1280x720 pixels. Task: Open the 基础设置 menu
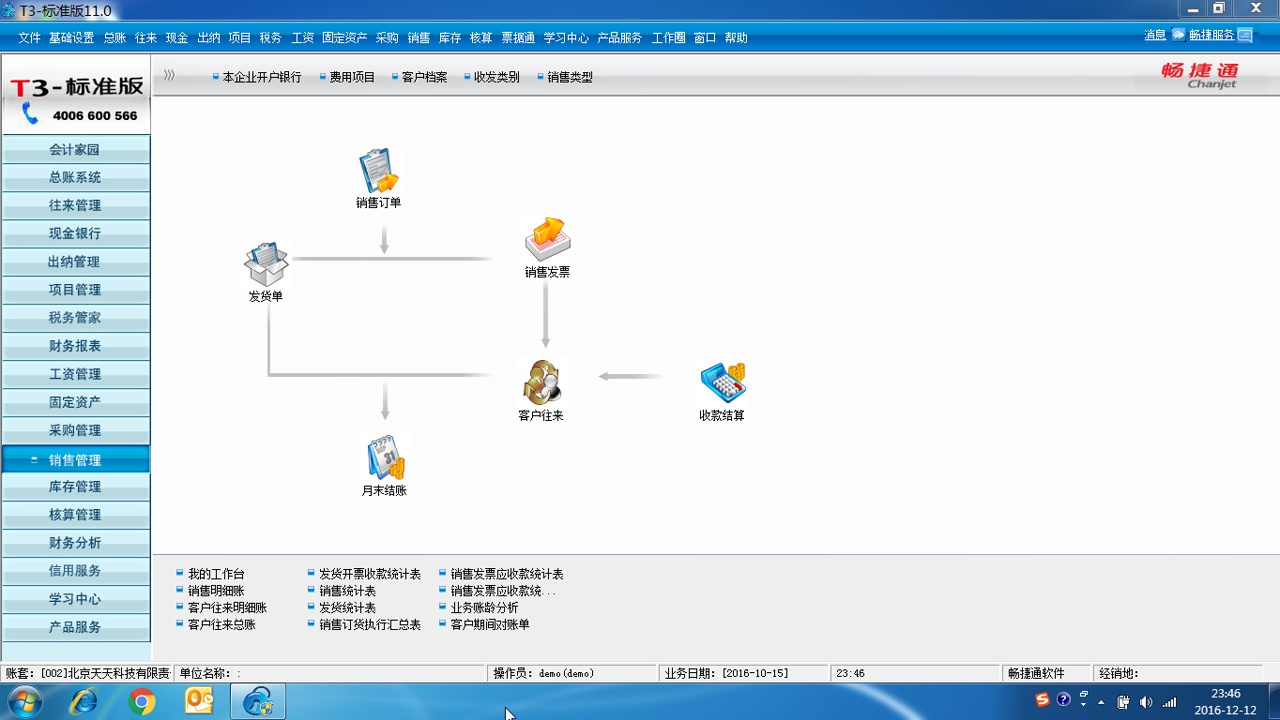pyautogui.click(x=71, y=37)
